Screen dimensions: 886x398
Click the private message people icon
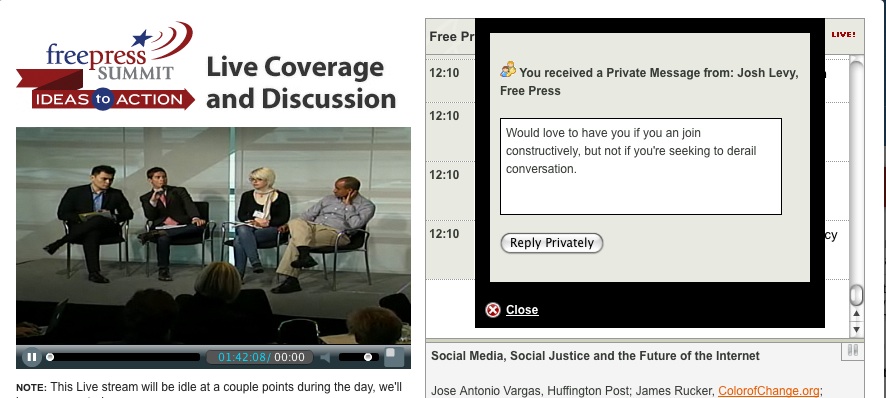508,70
